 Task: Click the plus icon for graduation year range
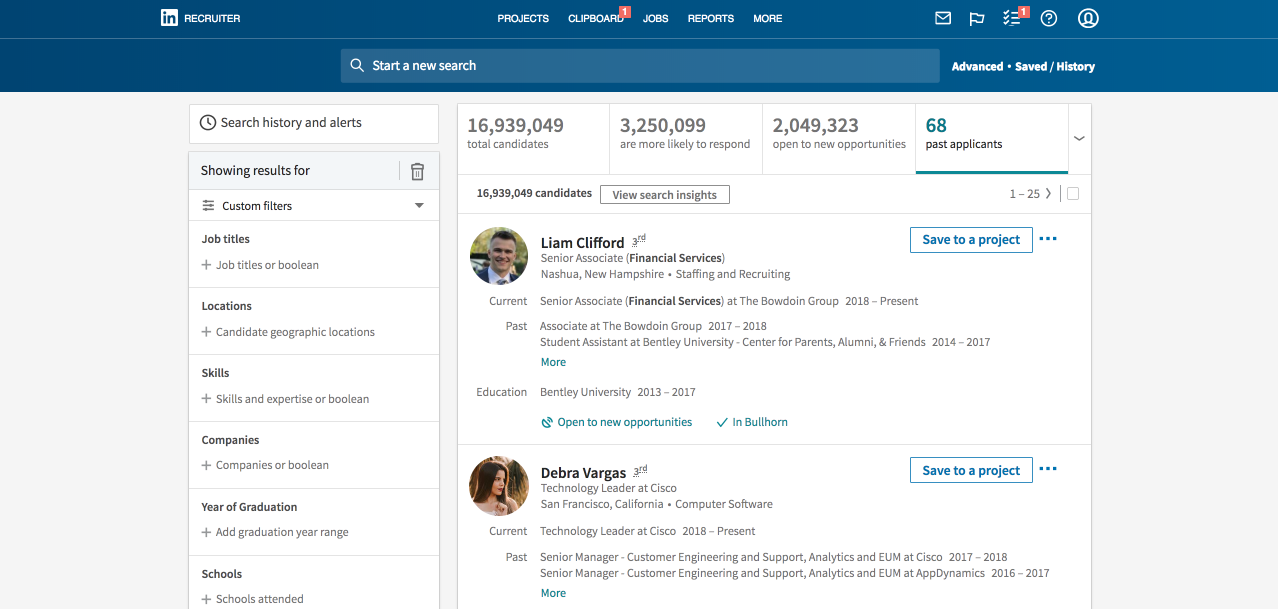(206, 532)
